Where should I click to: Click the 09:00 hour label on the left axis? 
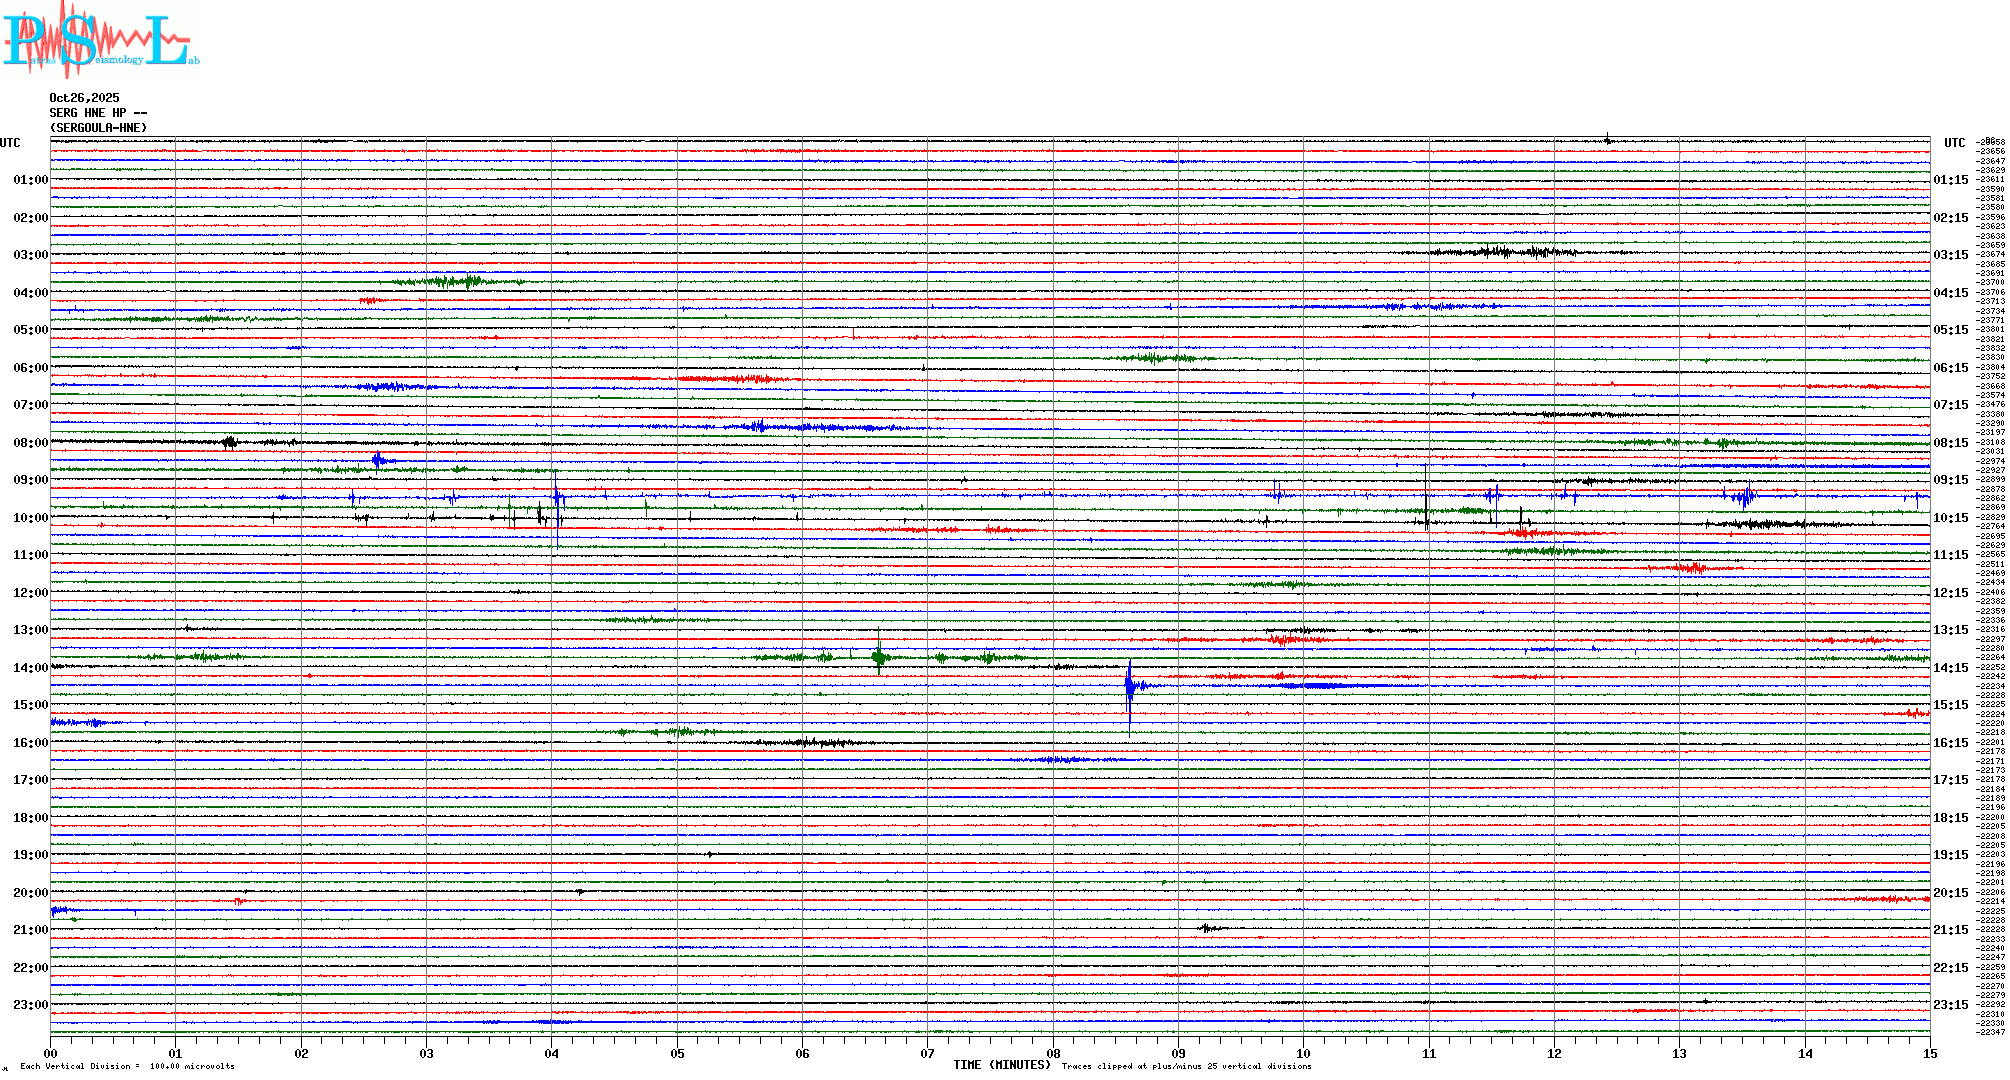(30, 480)
